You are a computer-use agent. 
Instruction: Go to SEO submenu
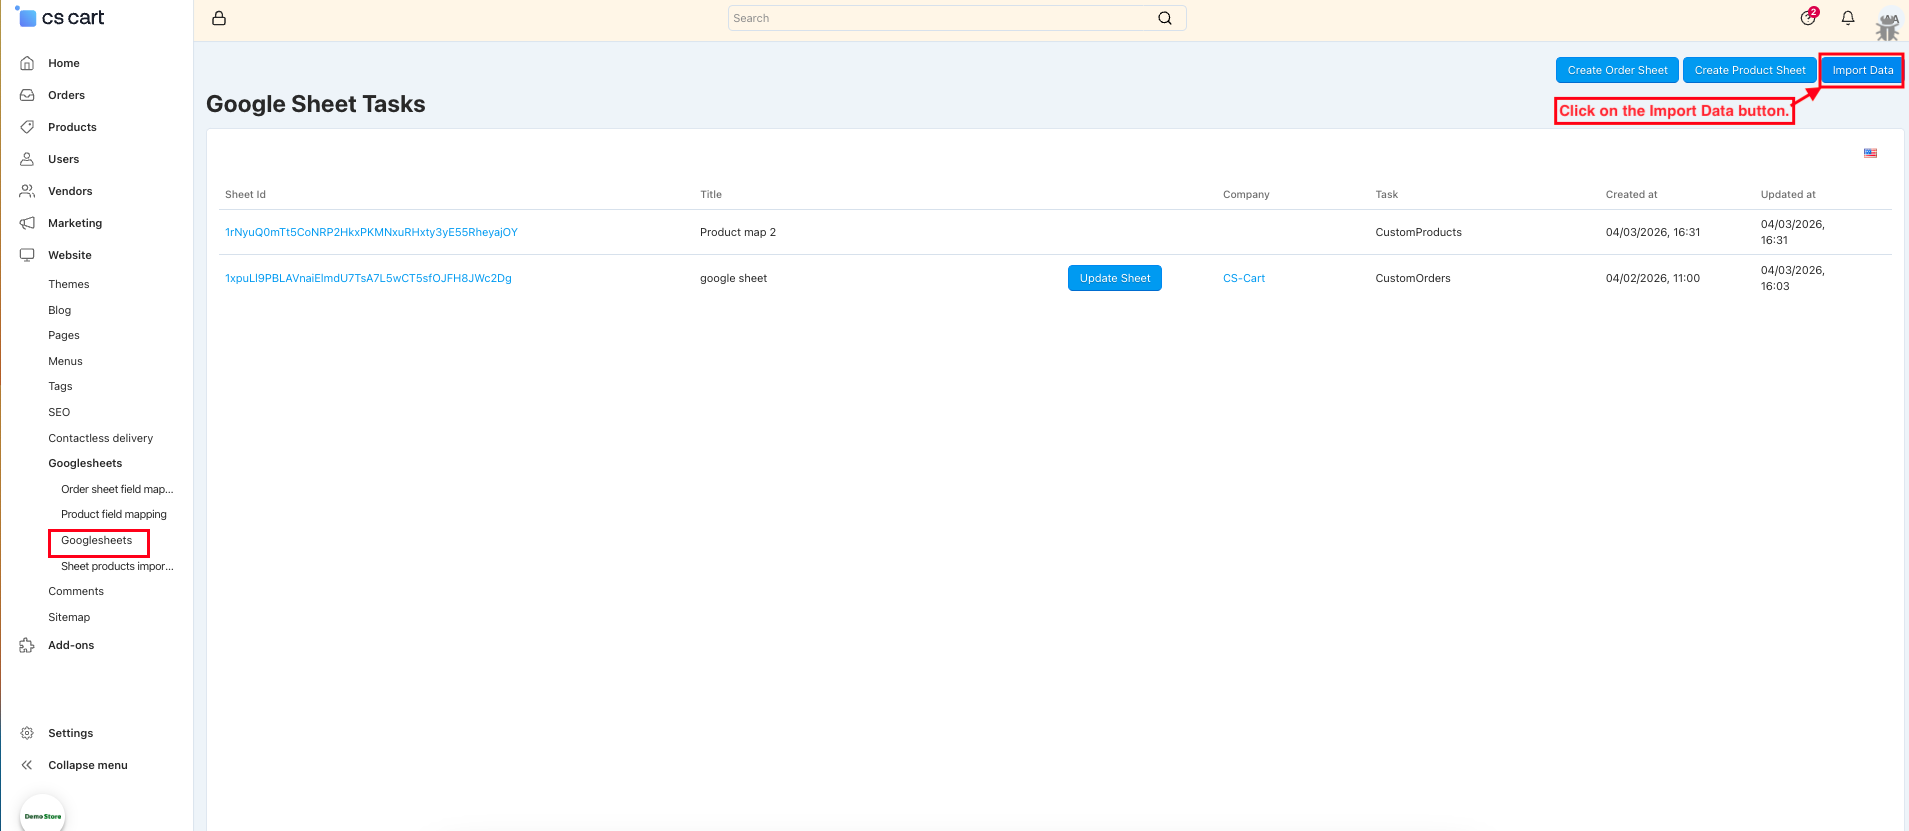coord(59,412)
